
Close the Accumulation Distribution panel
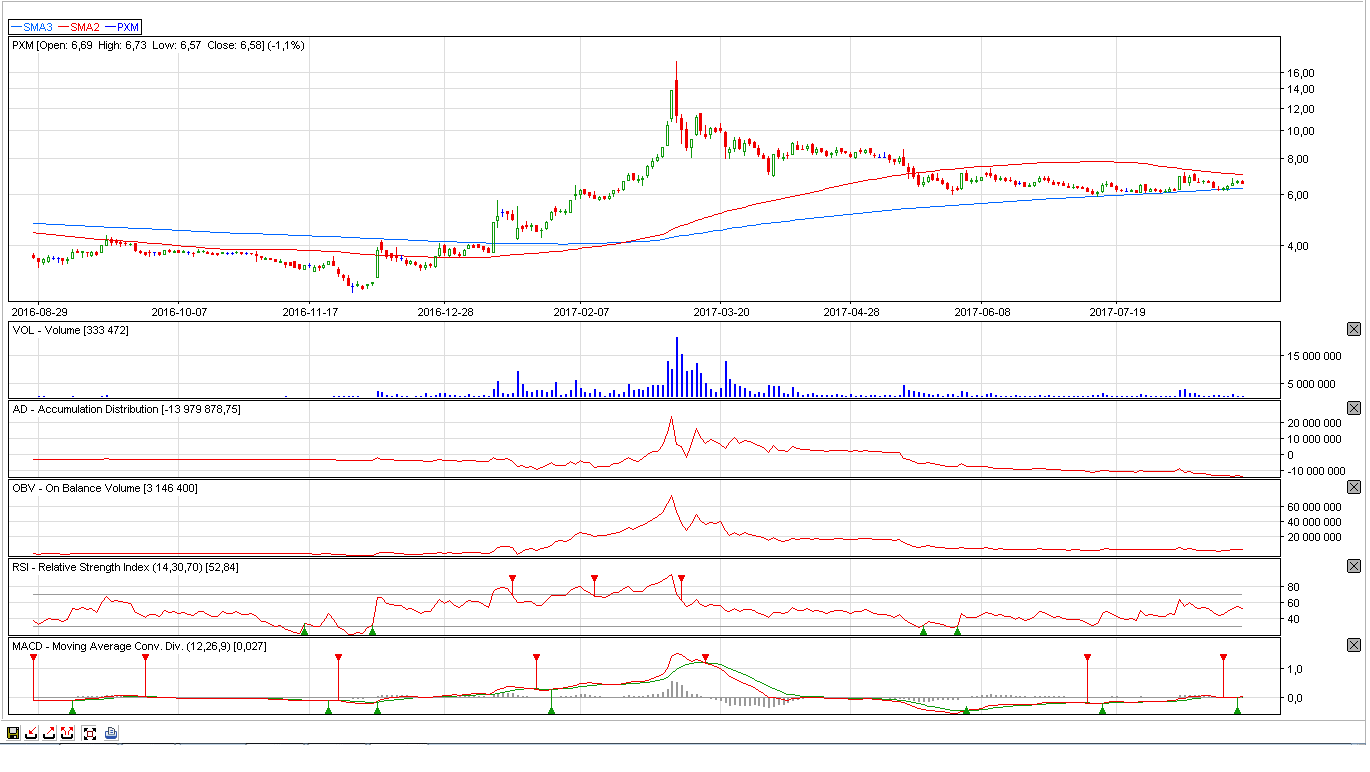[1354, 408]
